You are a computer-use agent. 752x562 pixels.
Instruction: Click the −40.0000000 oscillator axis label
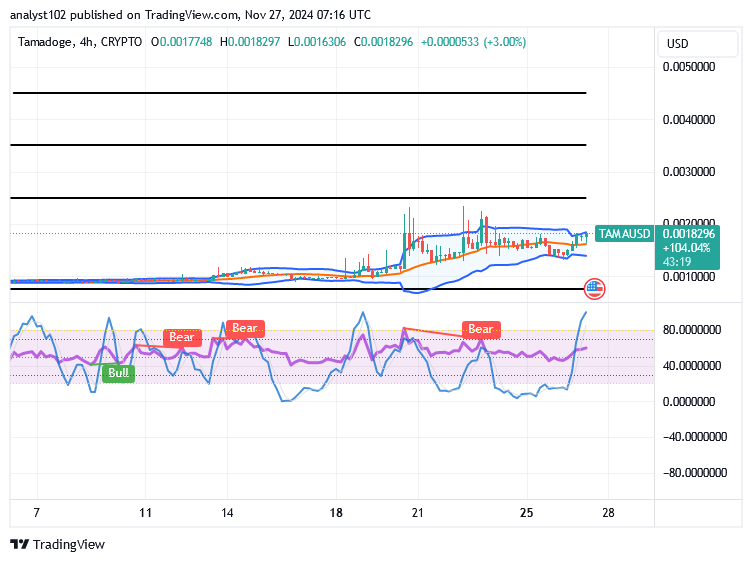pos(695,437)
